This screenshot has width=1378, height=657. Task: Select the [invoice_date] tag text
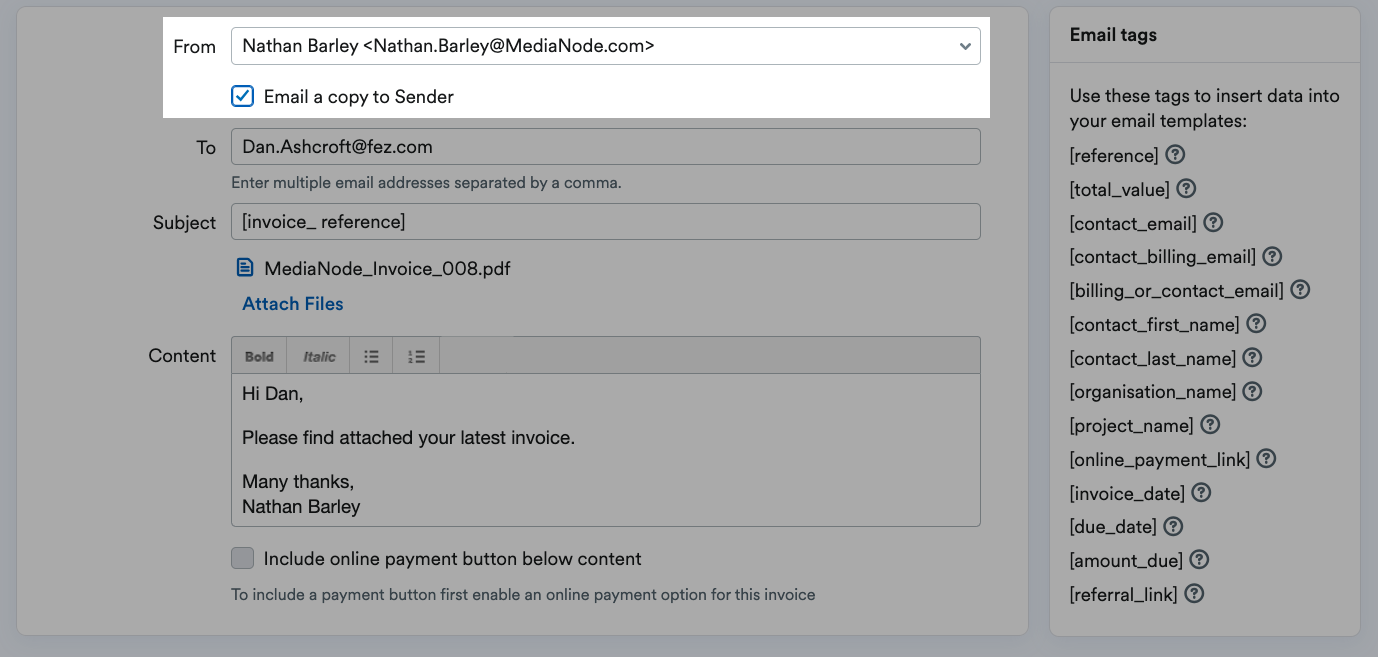[1128, 493]
